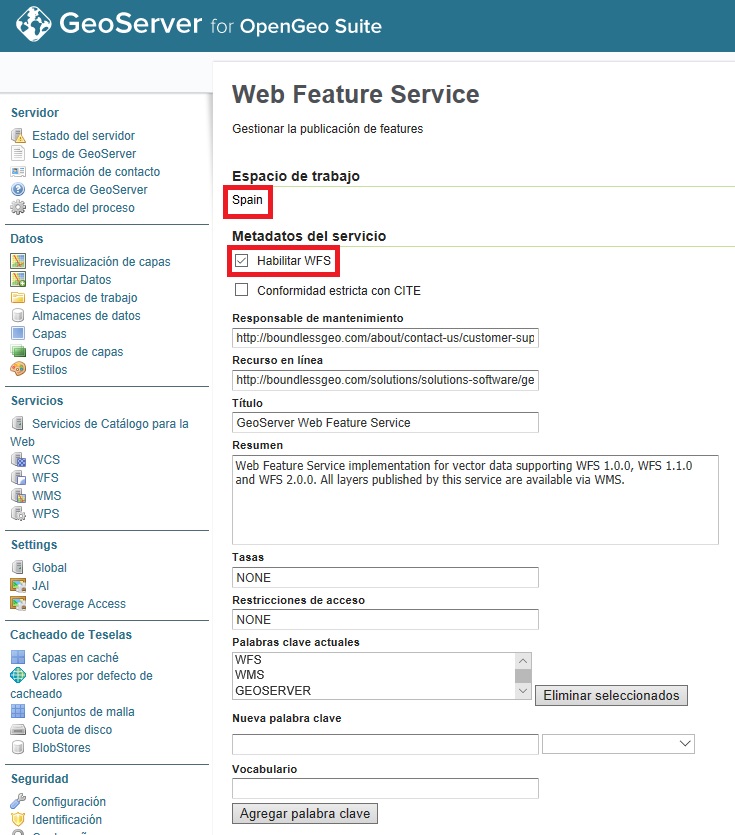Click the WFS service icon in sidebar
735x835 pixels.
pos(18,478)
